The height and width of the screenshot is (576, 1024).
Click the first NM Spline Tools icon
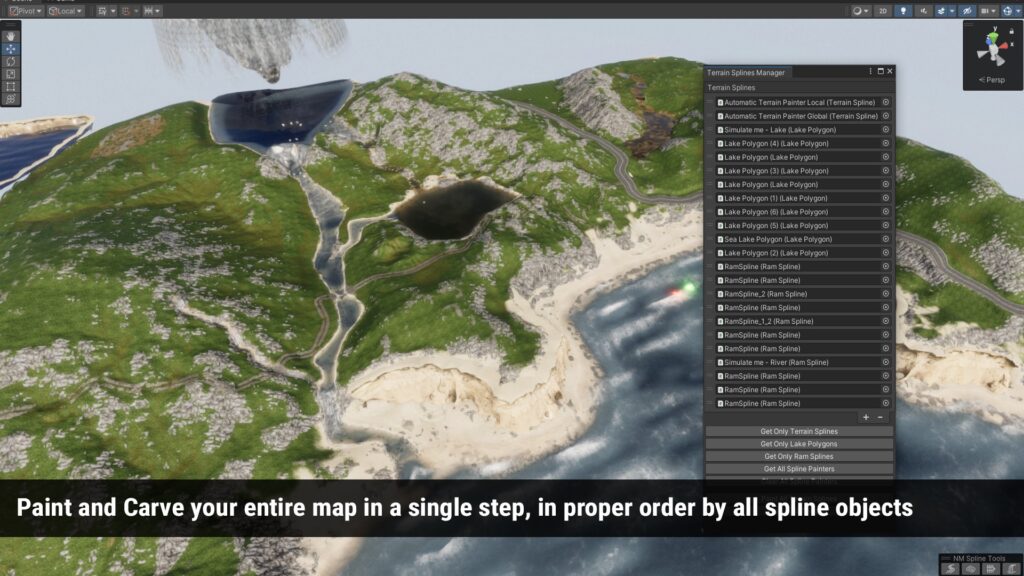pyautogui.click(x=952, y=568)
